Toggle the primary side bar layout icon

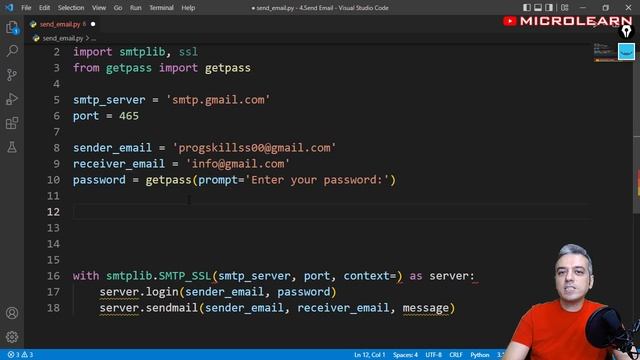point(527,7)
